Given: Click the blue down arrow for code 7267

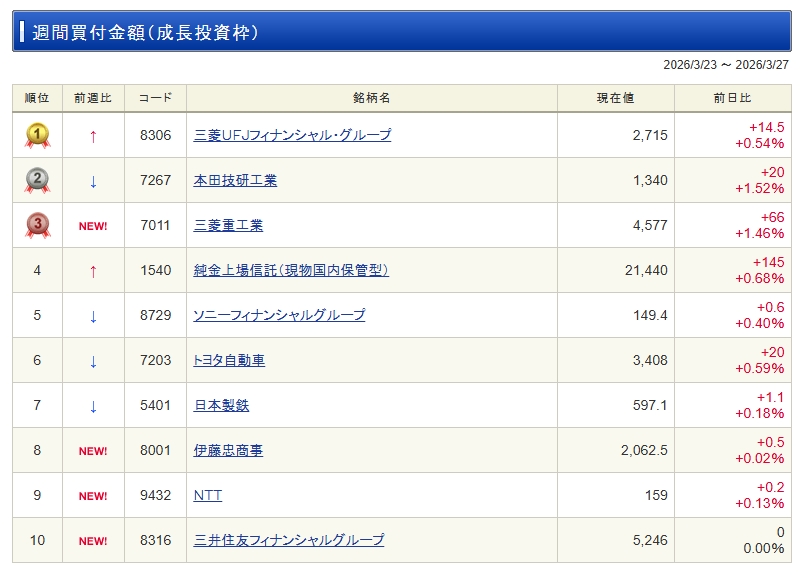Looking at the screenshot, I should (x=93, y=181).
